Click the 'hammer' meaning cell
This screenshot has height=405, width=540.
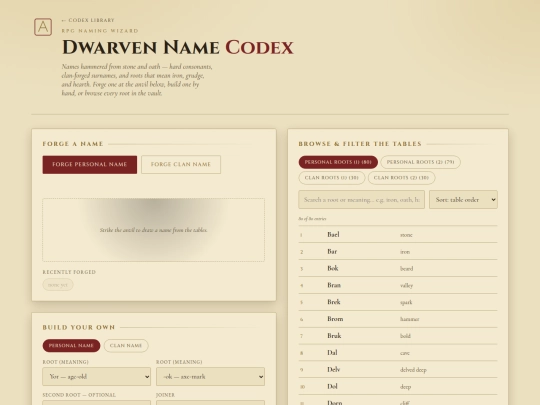[x=409, y=319]
